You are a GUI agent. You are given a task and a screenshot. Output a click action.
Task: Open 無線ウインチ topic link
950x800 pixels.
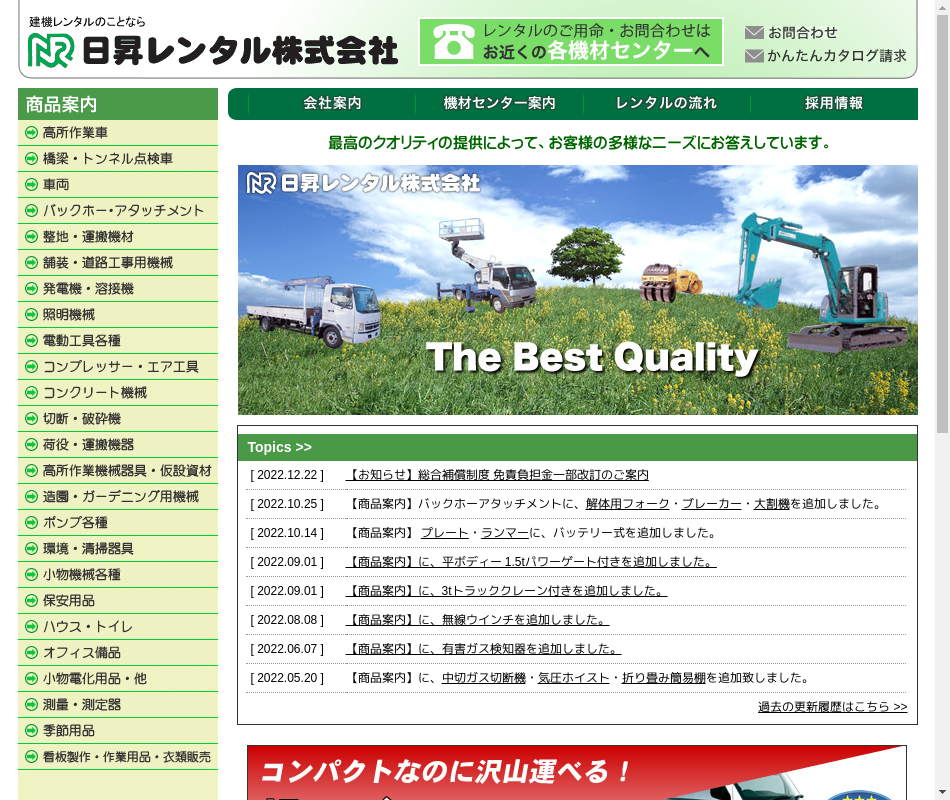point(477,621)
